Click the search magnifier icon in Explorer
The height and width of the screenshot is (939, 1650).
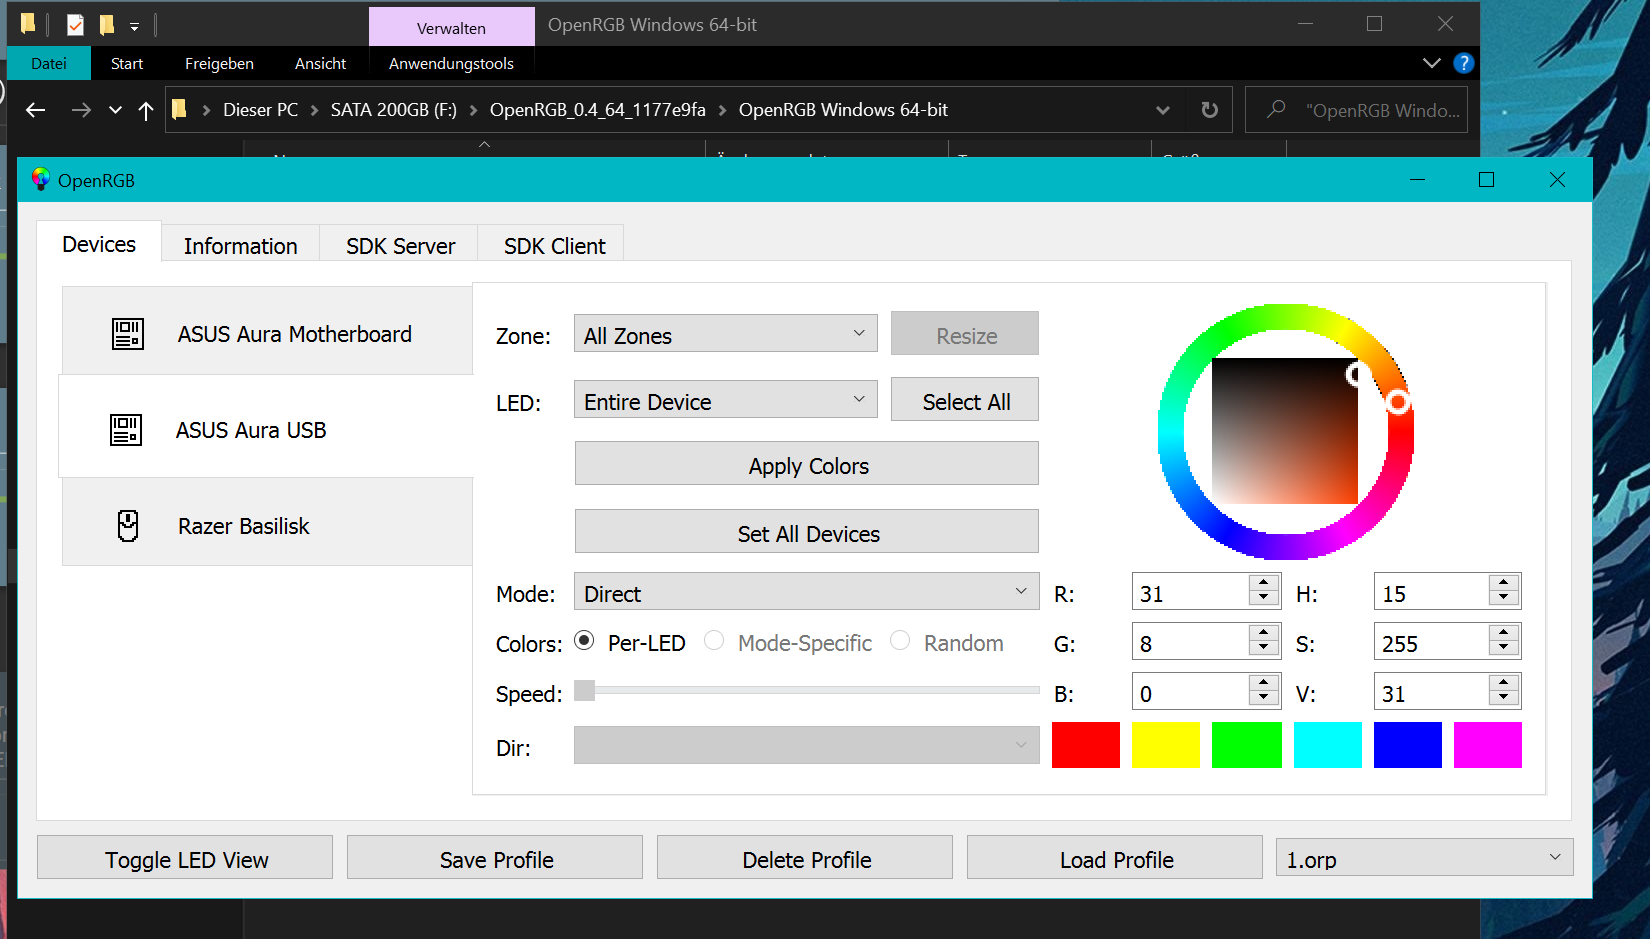pyautogui.click(x=1276, y=109)
